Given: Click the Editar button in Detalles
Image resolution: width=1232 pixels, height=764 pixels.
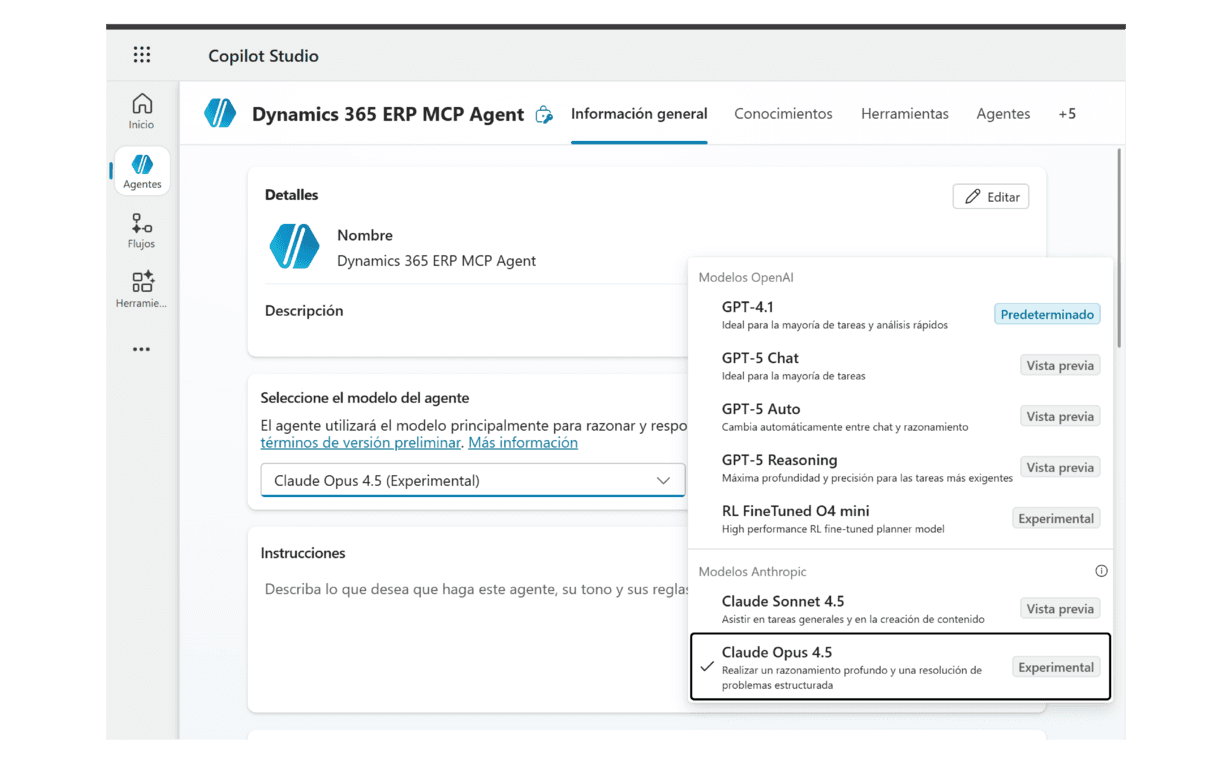Looking at the screenshot, I should coord(990,197).
